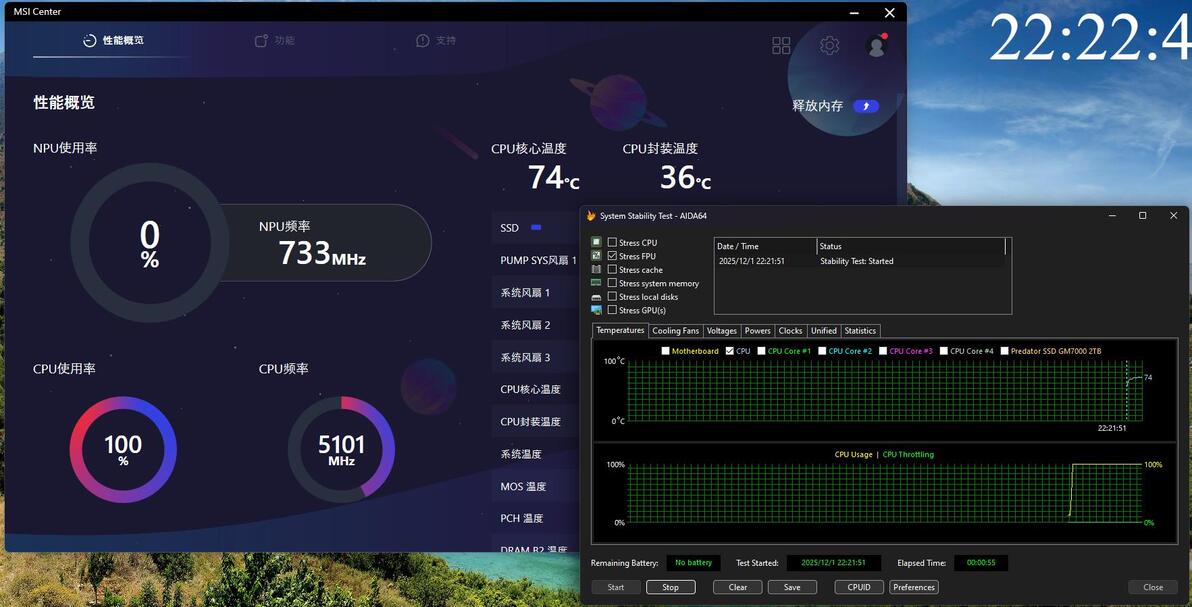Uncheck the Stress FPU checkbox

(x=612, y=256)
